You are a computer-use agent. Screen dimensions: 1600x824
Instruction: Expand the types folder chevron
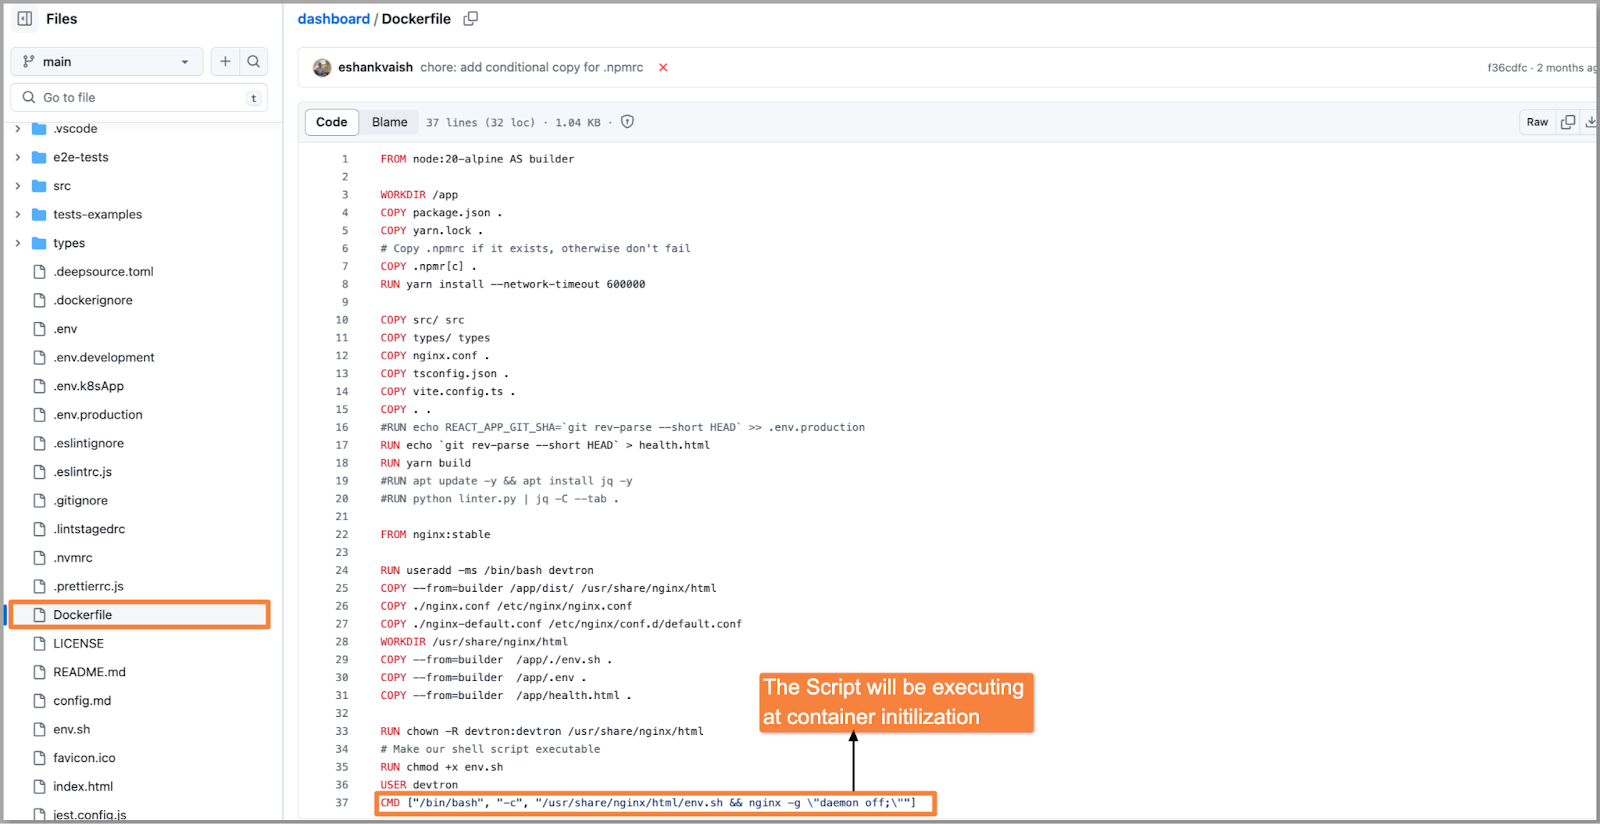pyautogui.click(x=18, y=243)
